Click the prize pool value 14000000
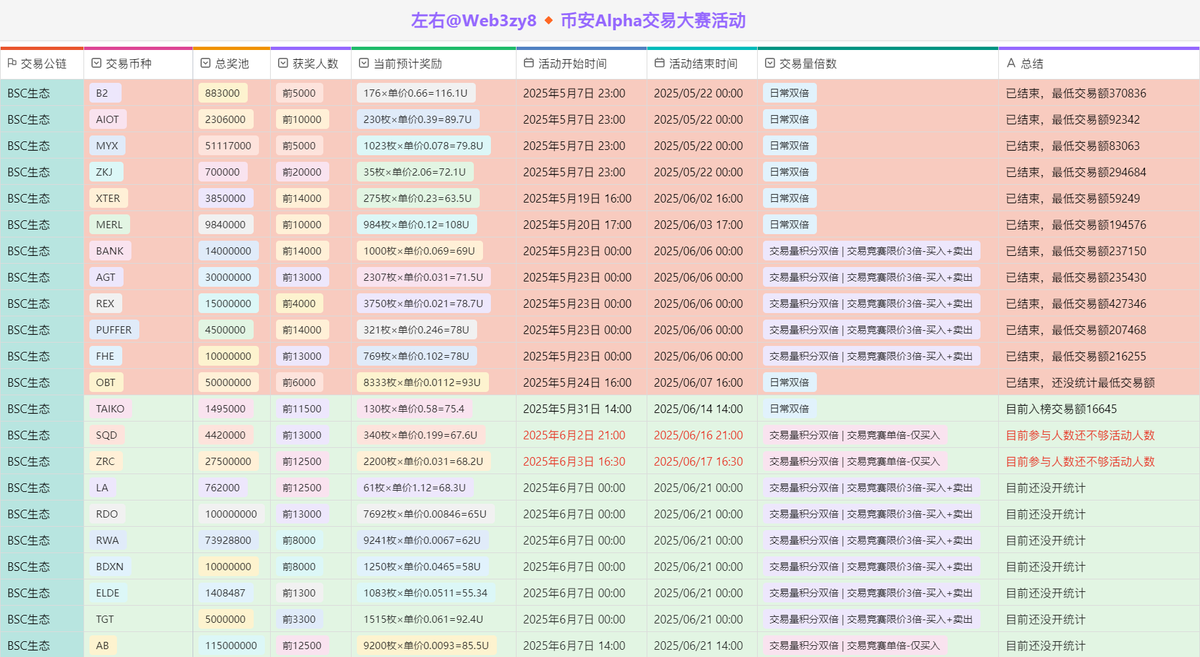Screen dimensions: 1200x657 (x=228, y=251)
